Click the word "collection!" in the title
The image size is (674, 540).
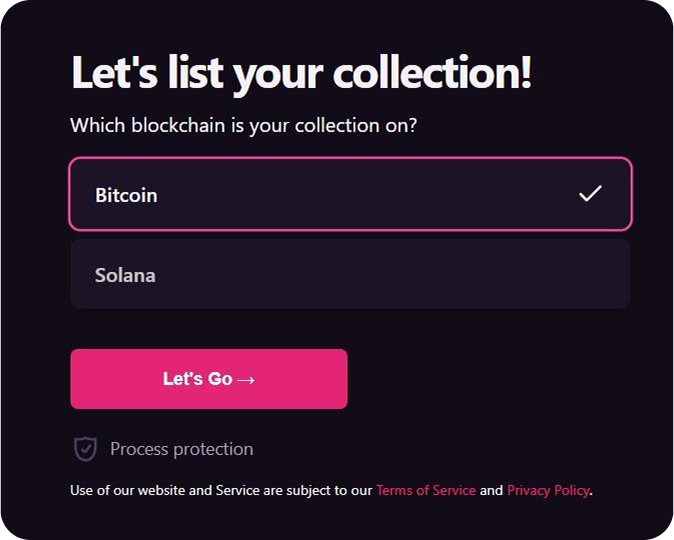tap(432, 73)
